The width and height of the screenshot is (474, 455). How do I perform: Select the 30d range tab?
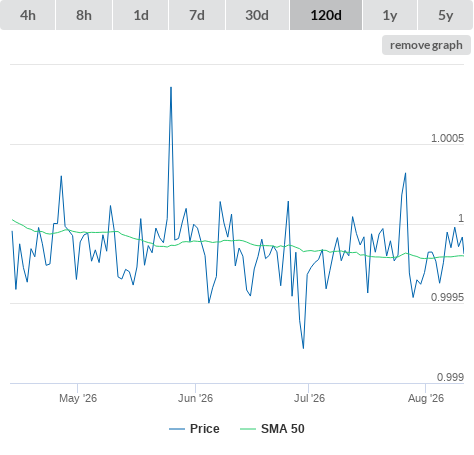click(x=257, y=15)
